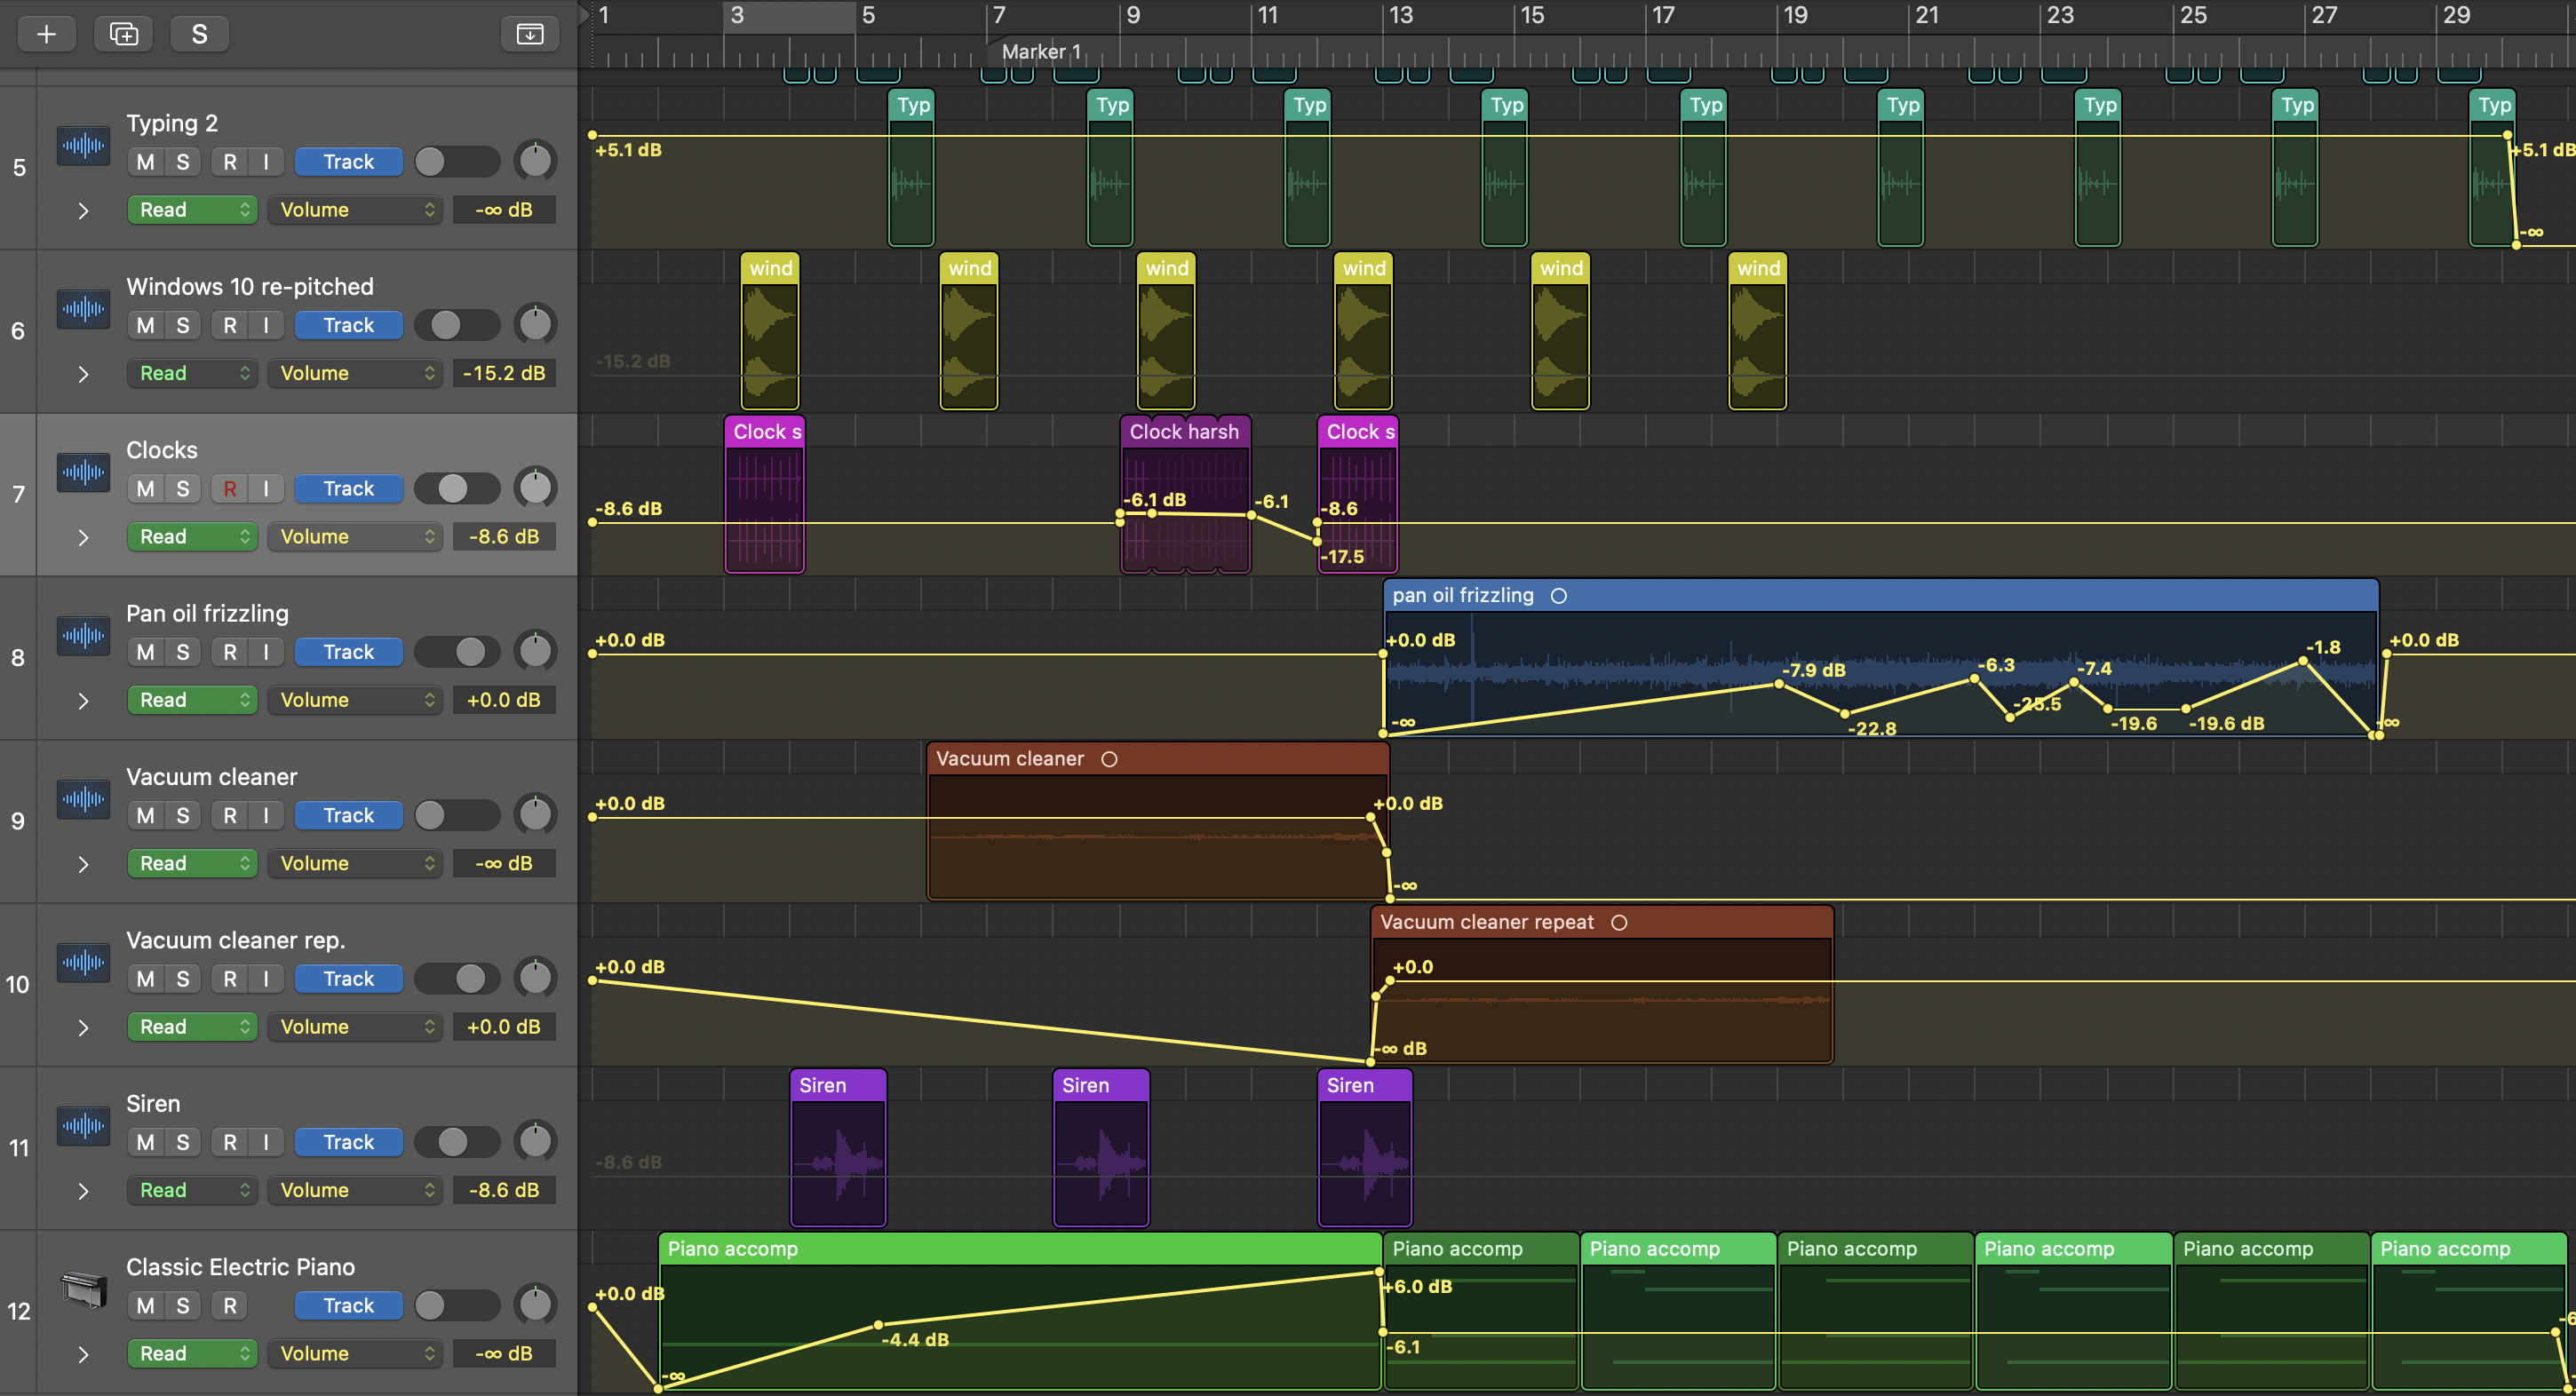Click the loop circle icon on the Vacuum cleaner repeat region
Viewport: 2576px width, 1396px height.
(x=1619, y=922)
